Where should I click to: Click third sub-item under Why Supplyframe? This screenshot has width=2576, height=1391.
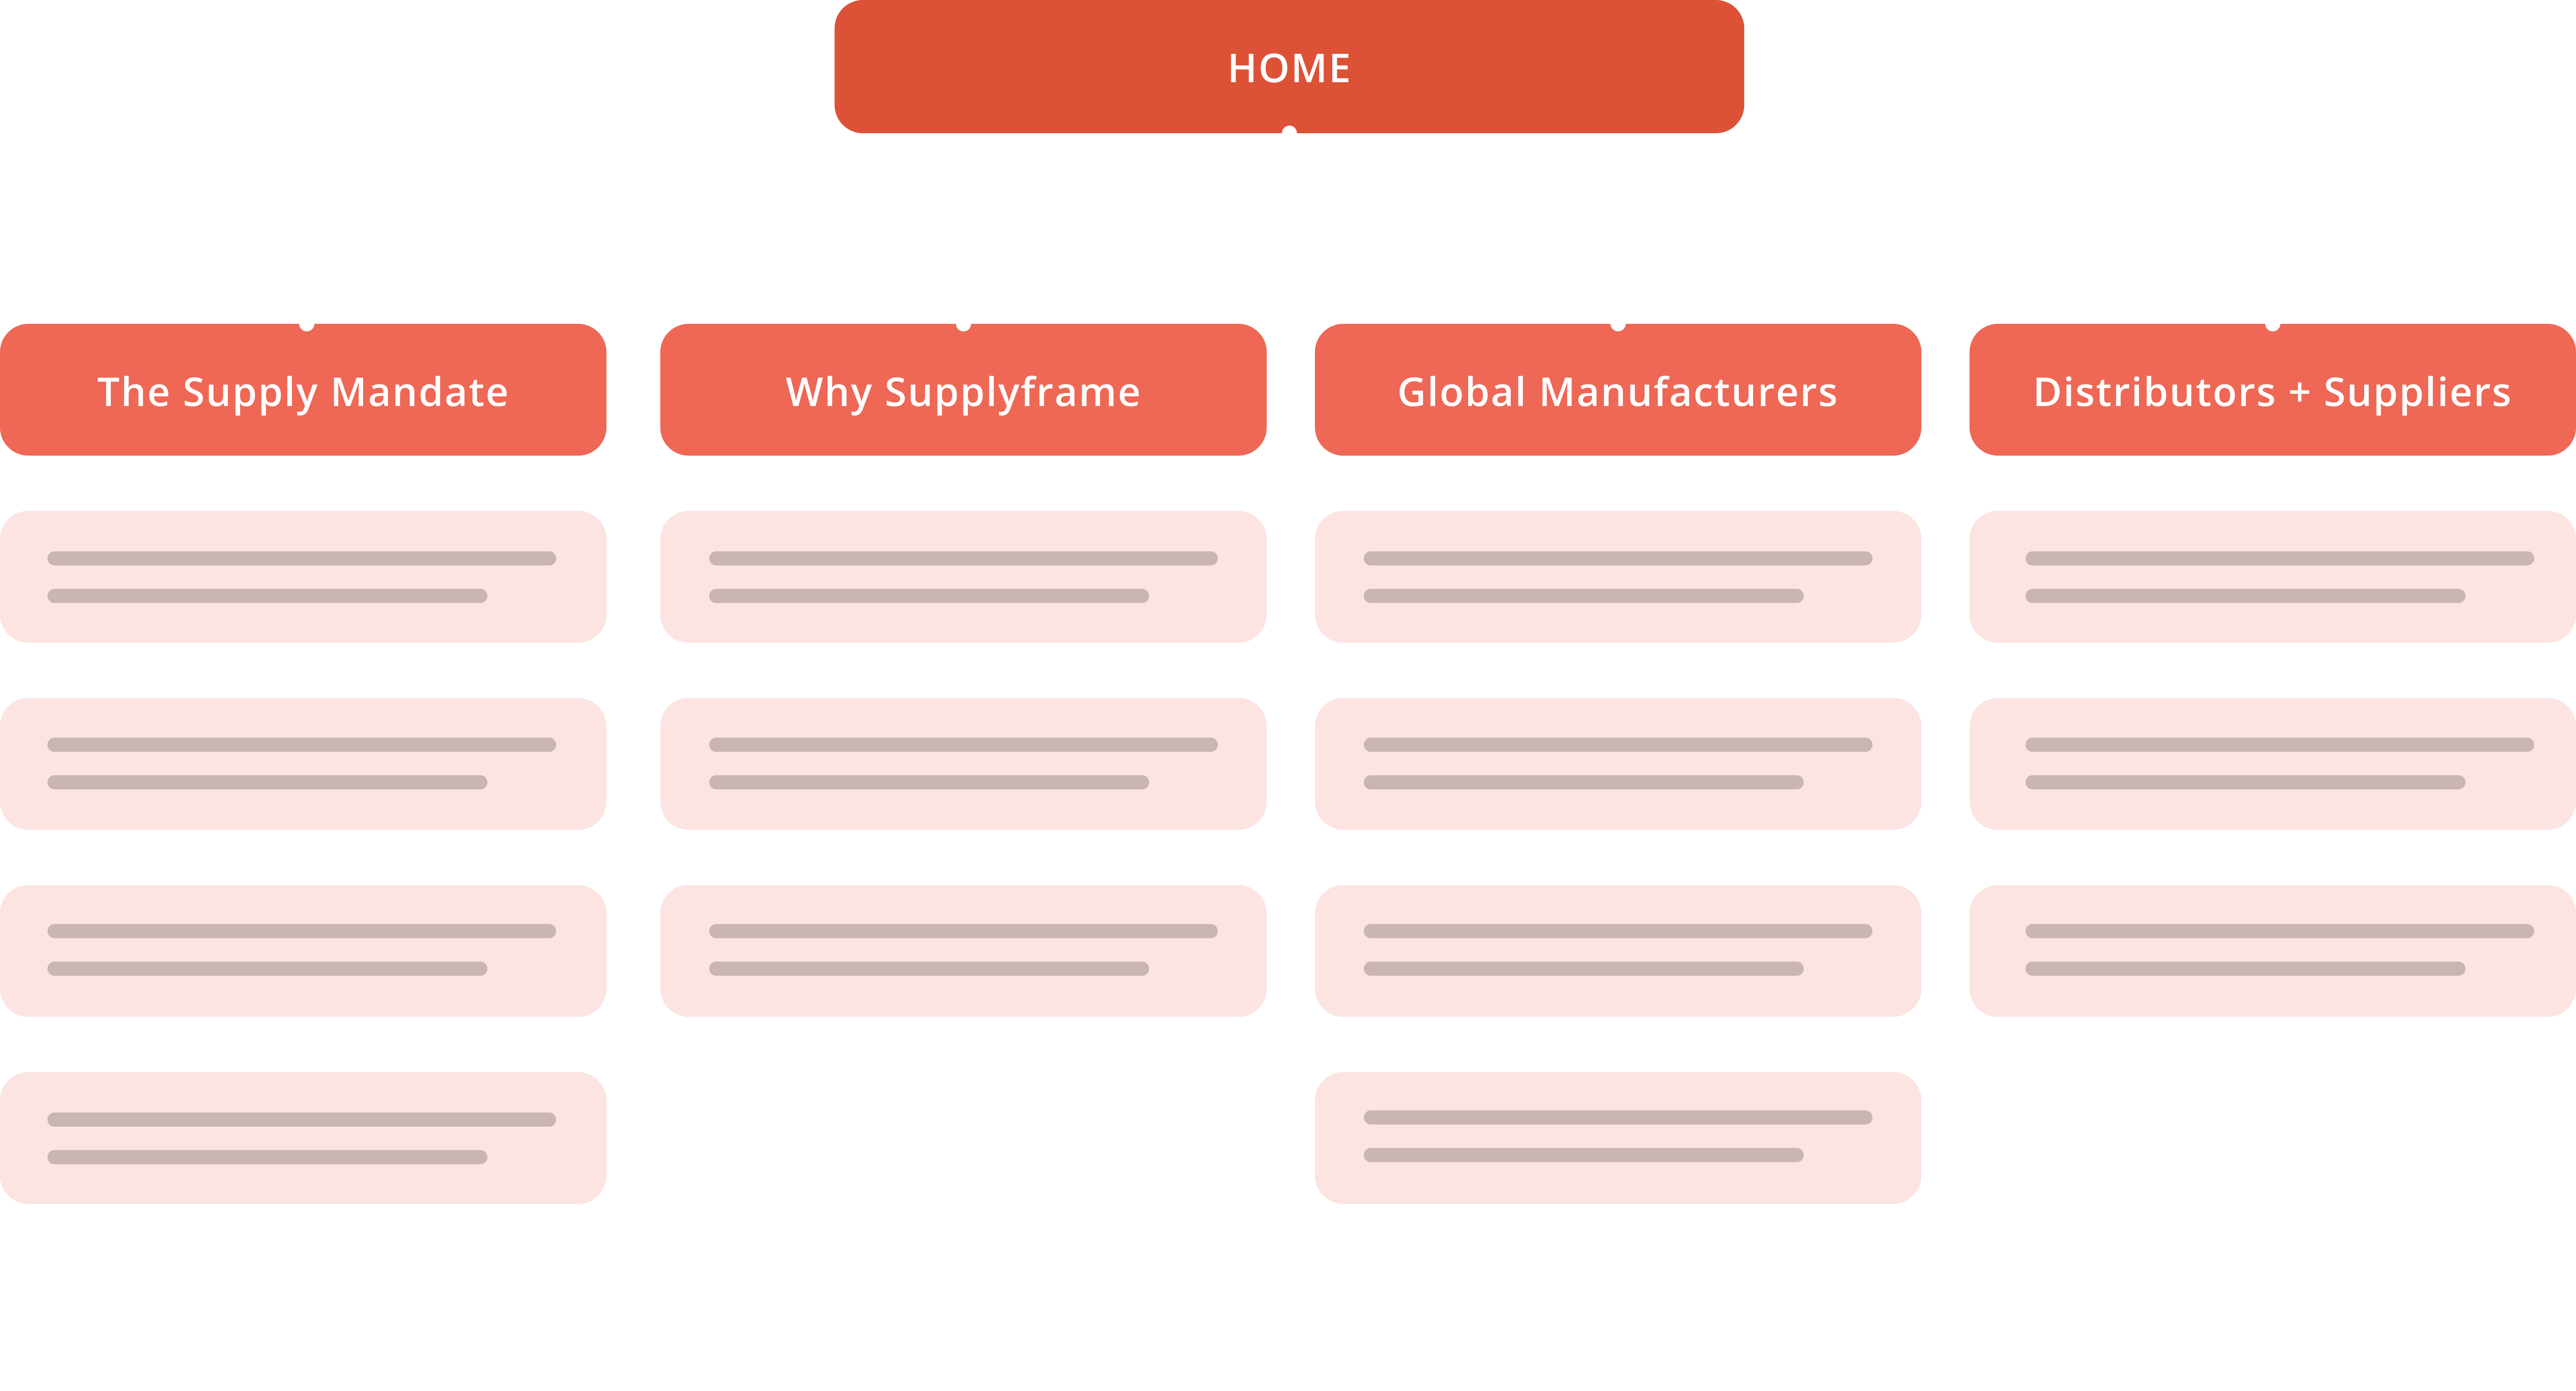[x=964, y=951]
